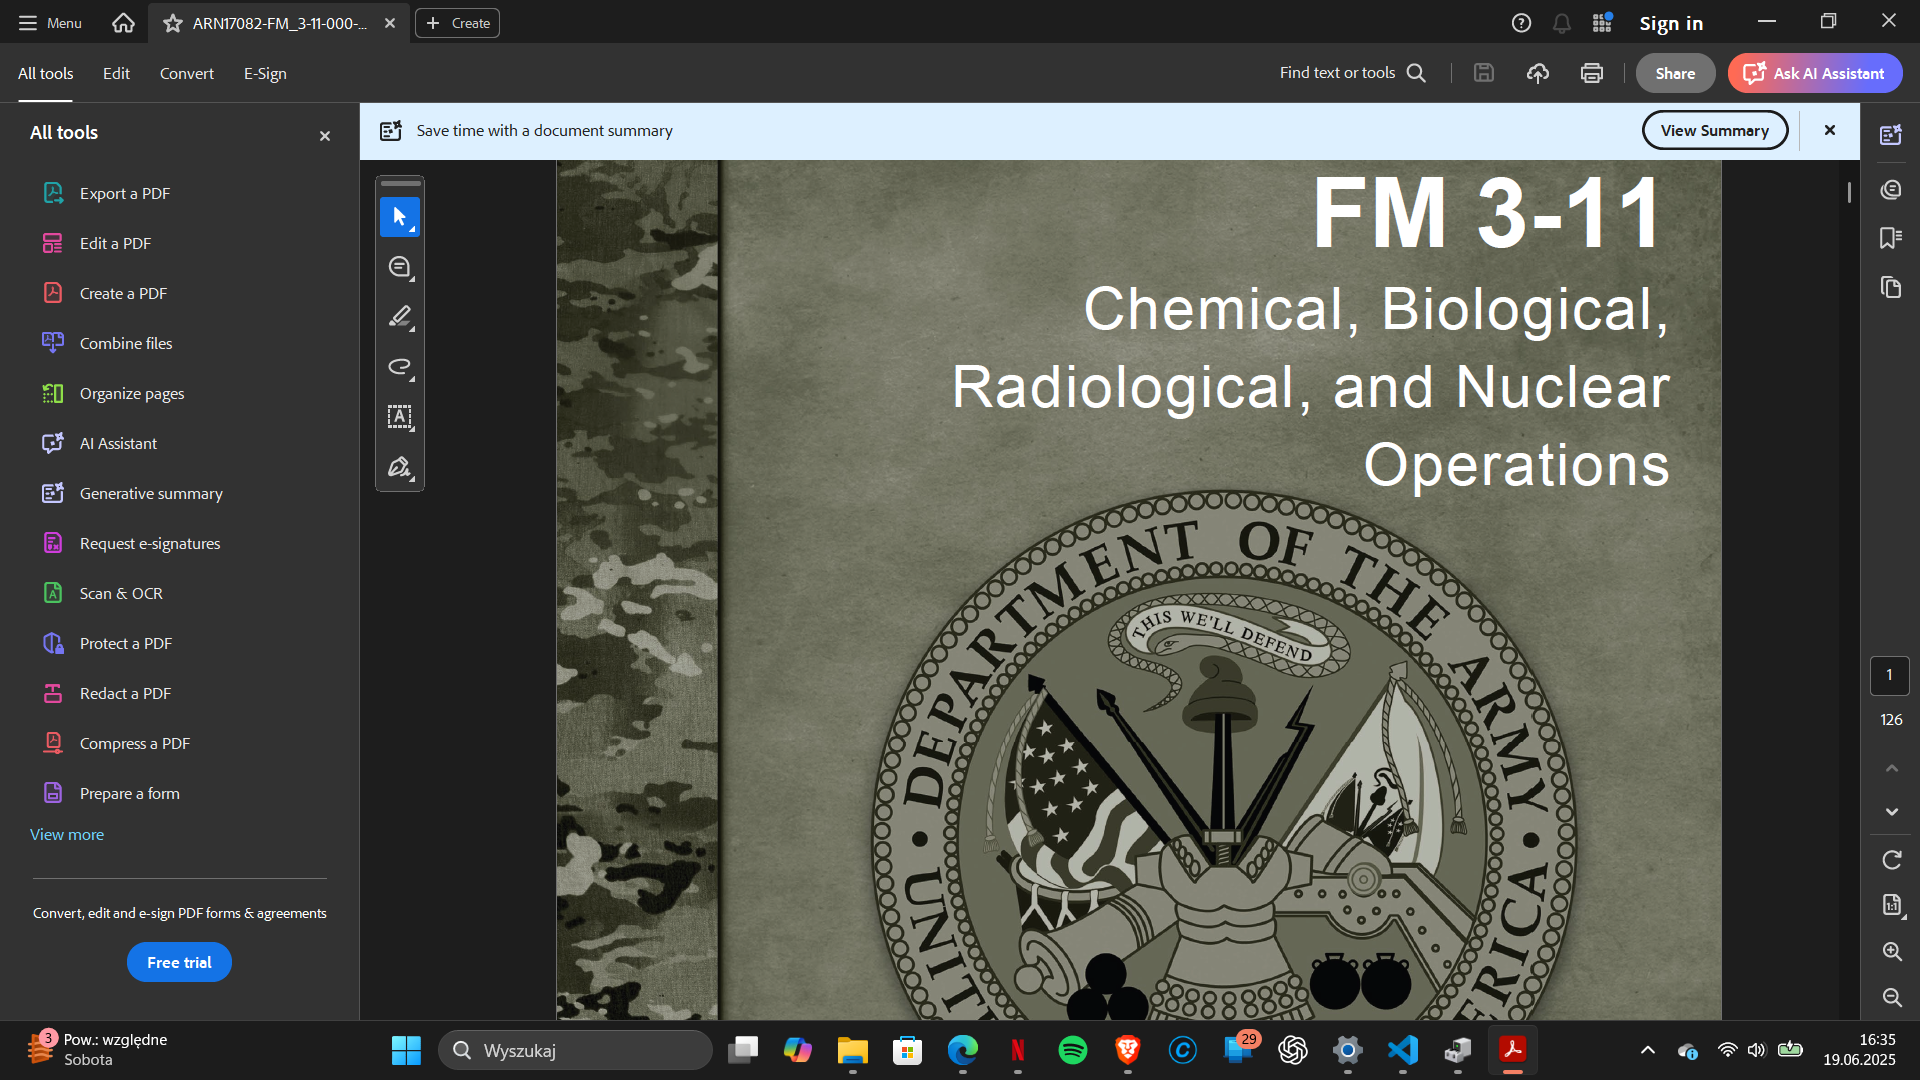
Task: Open the Adobe apps grid
Action: pos(1602,23)
